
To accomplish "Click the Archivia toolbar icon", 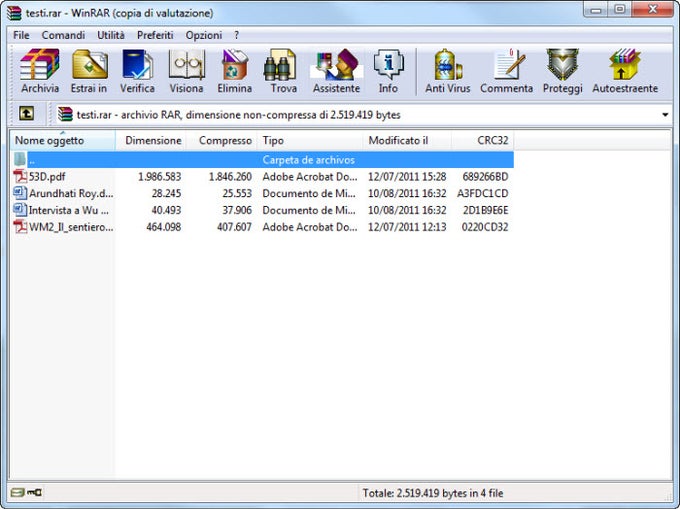I will pyautogui.click(x=40, y=65).
